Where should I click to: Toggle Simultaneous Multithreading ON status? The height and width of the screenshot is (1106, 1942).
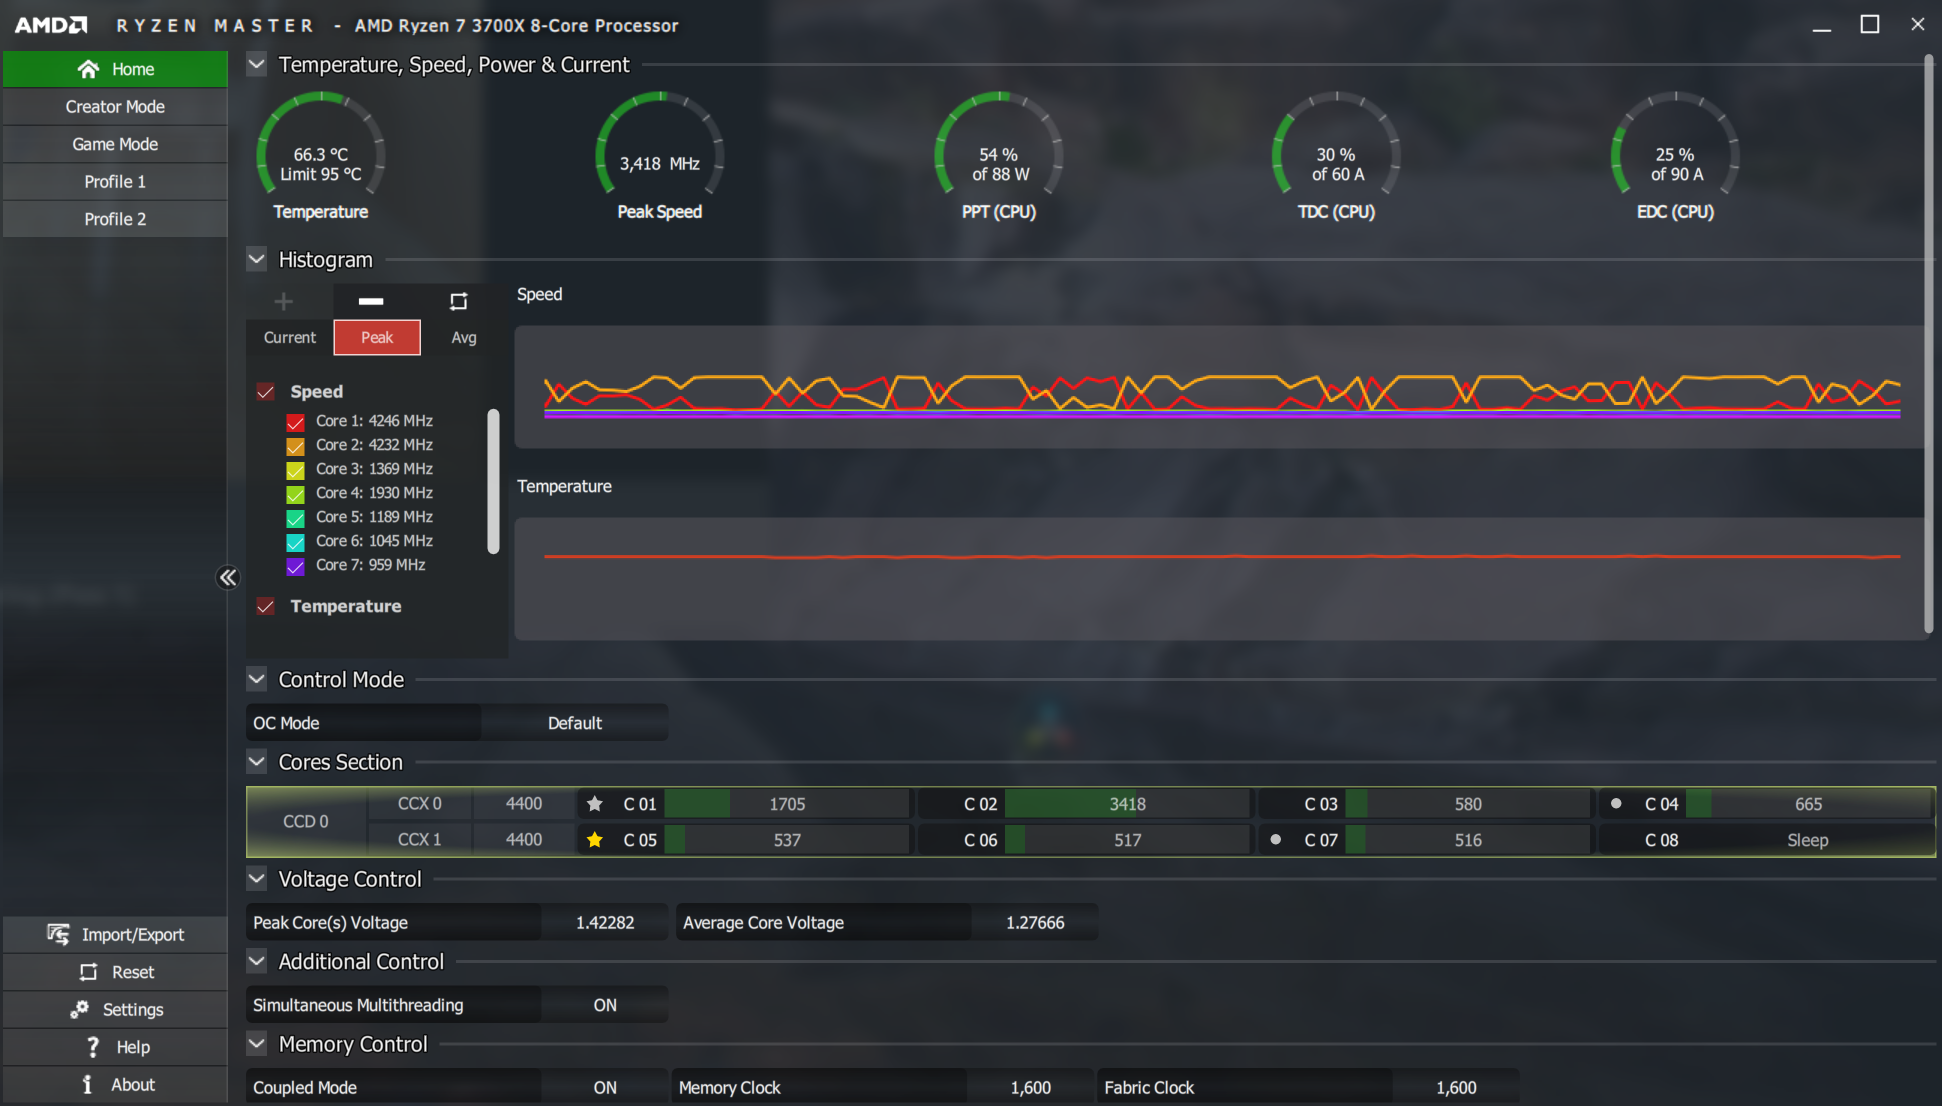tap(602, 1005)
